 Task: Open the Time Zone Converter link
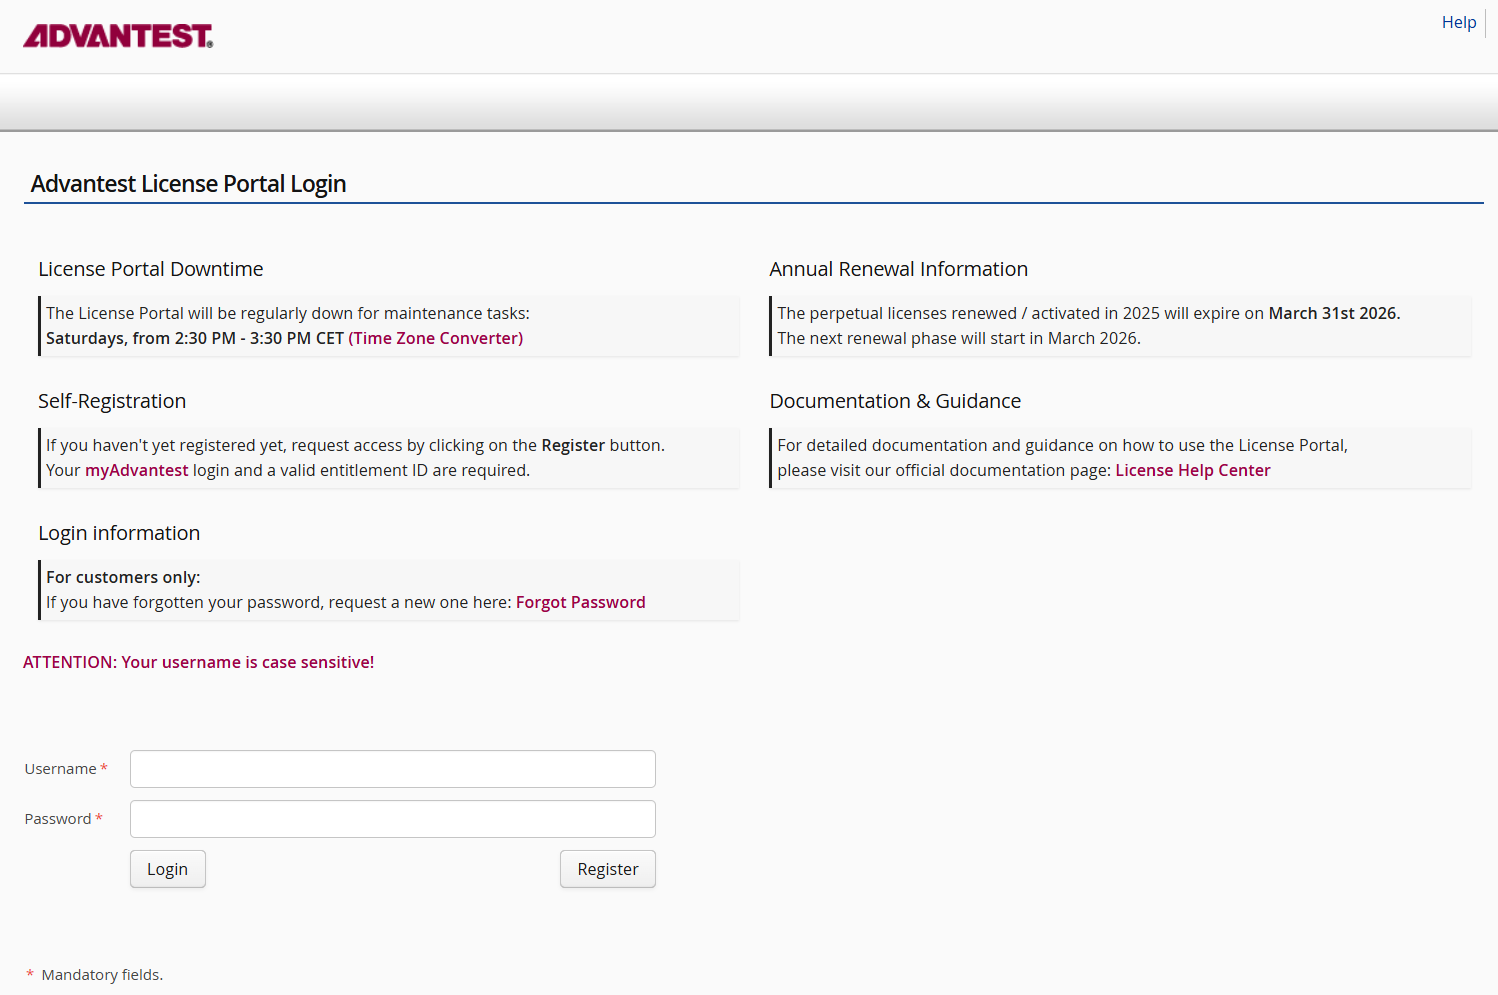pyautogui.click(x=436, y=338)
